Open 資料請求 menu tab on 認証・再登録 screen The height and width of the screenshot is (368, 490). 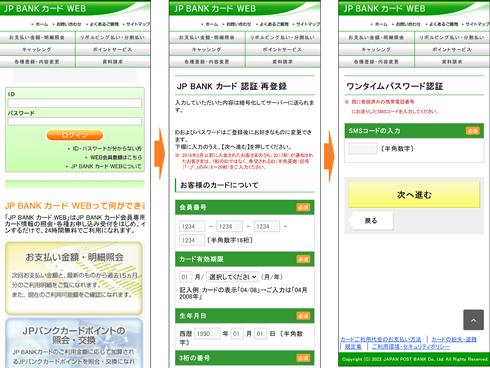tap(283, 62)
